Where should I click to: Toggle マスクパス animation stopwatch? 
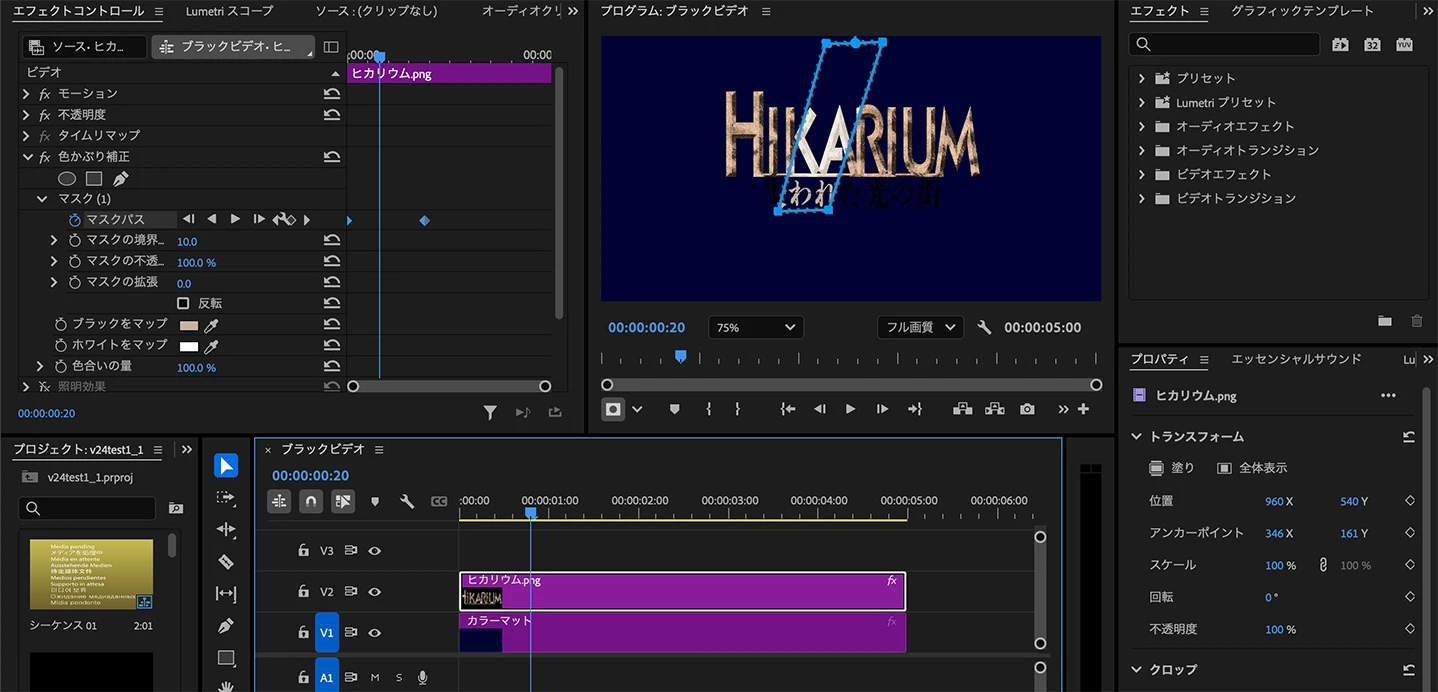pos(75,219)
